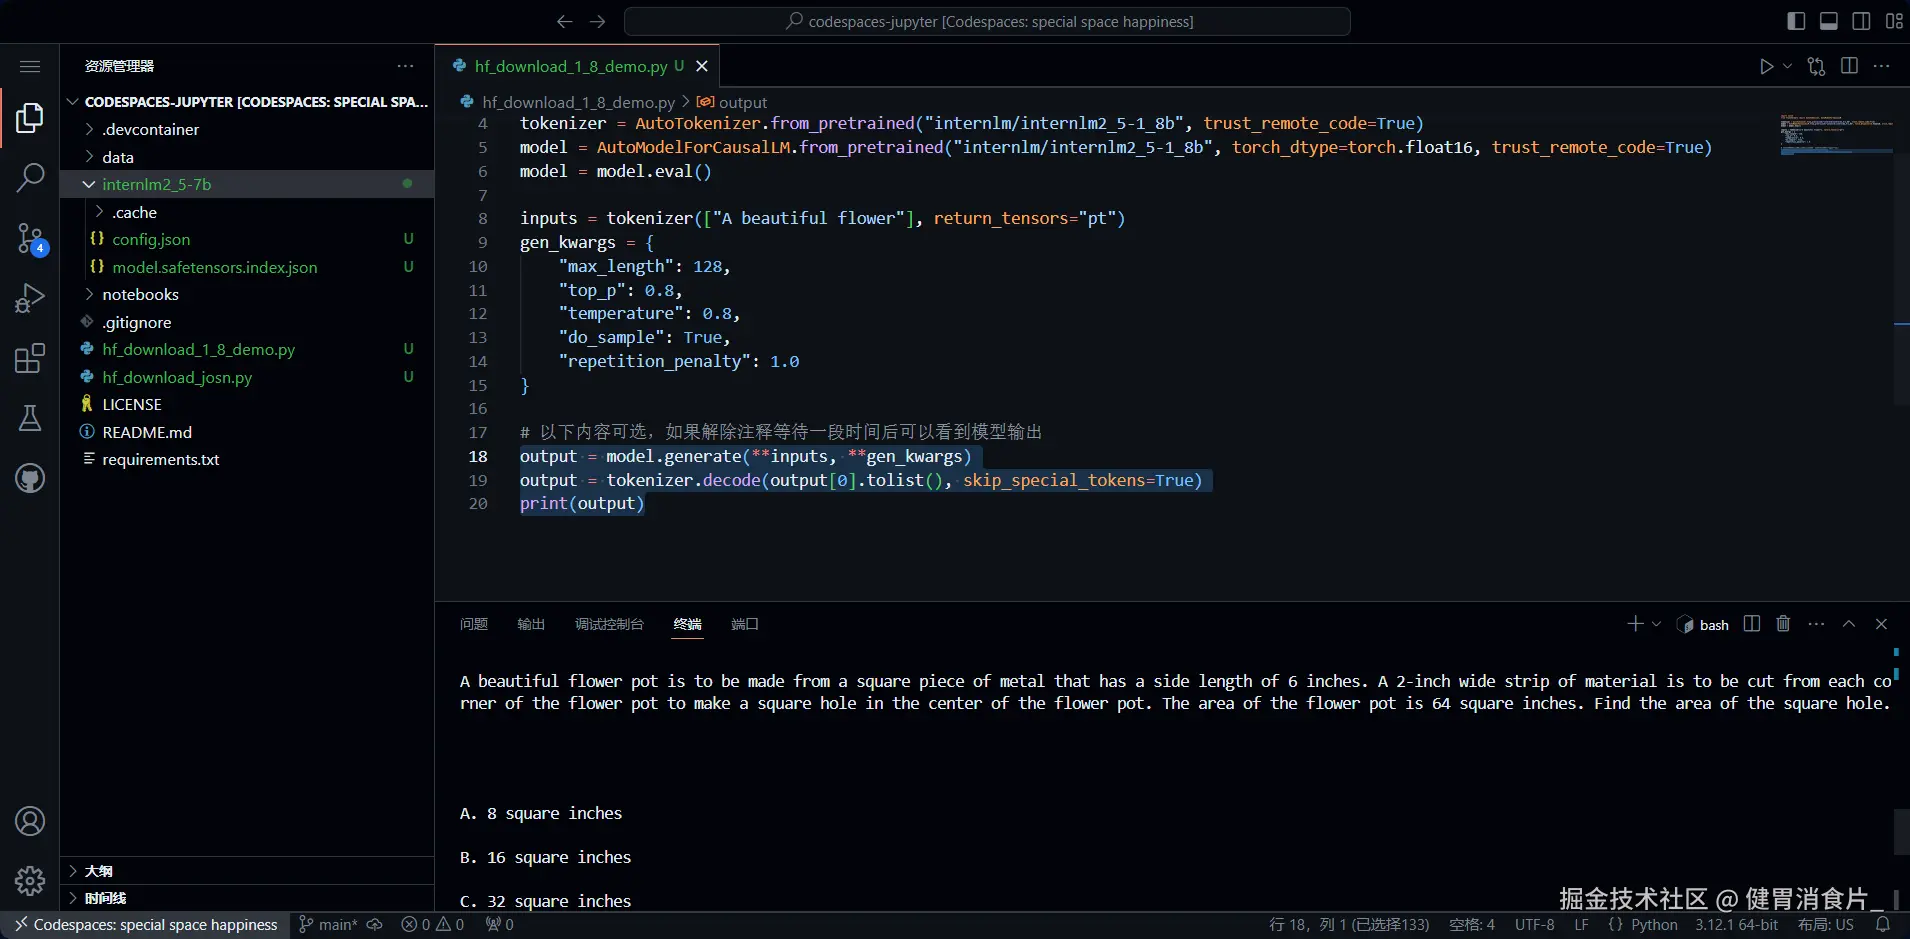The image size is (1910, 939).
Task: Click output symbol in breadcrumb
Action: 732,102
